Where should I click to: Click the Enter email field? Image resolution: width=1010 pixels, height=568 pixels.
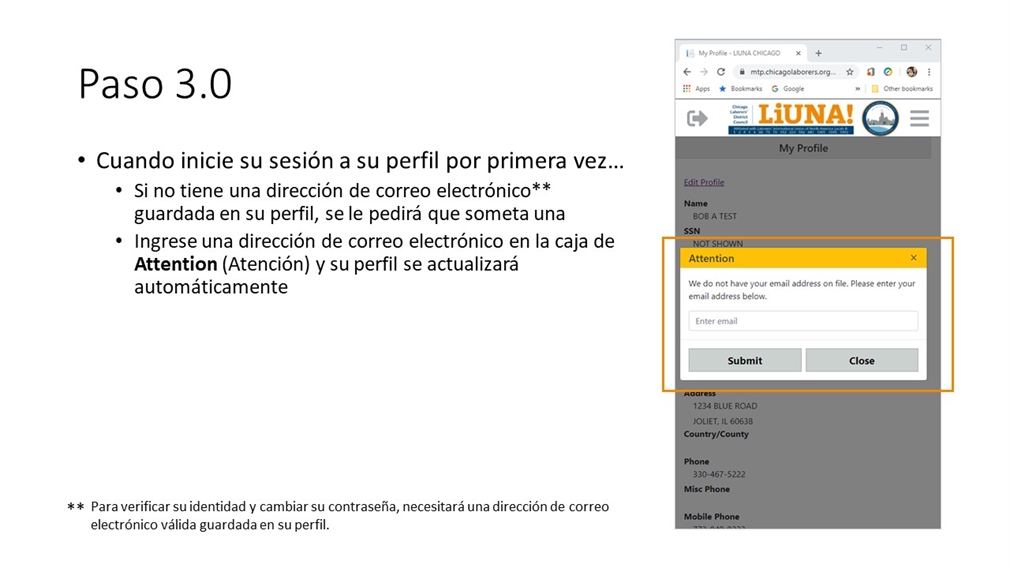[x=803, y=321]
